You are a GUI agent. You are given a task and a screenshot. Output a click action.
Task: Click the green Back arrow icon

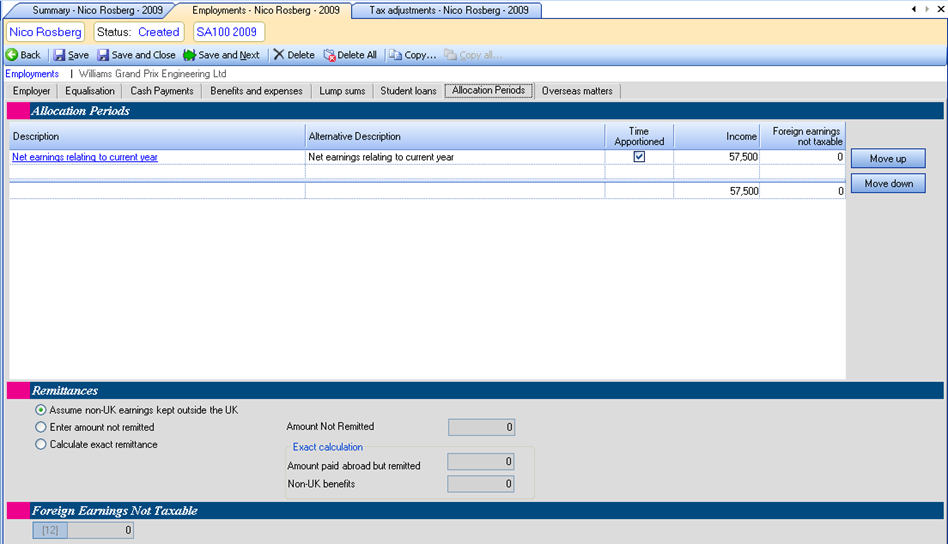tap(11, 55)
